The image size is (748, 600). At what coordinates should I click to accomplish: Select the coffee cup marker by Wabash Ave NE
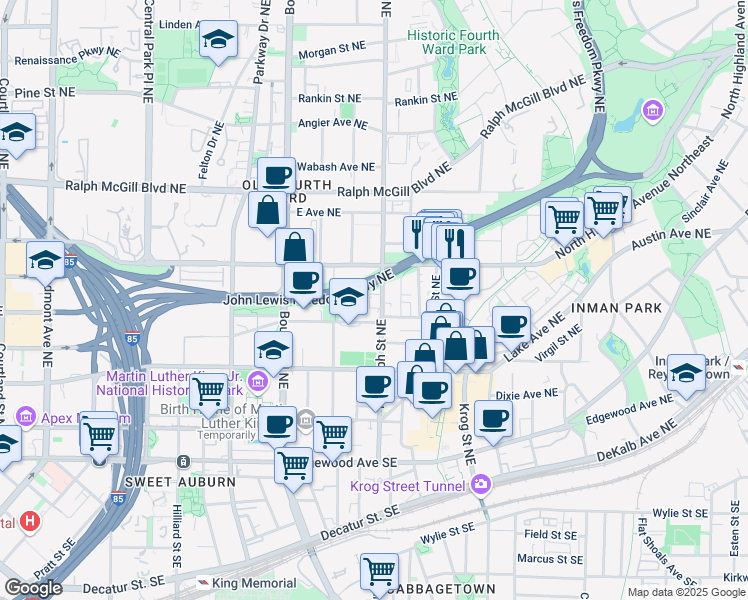pos(277,177)
